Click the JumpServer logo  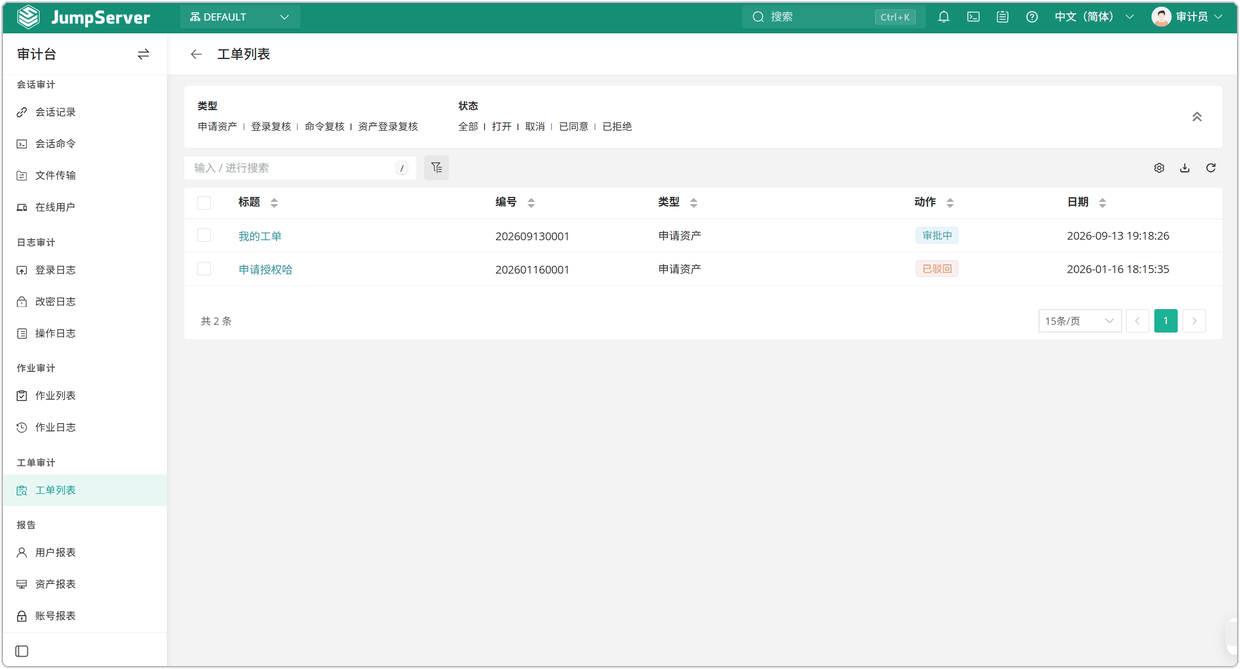pos(84,17)
